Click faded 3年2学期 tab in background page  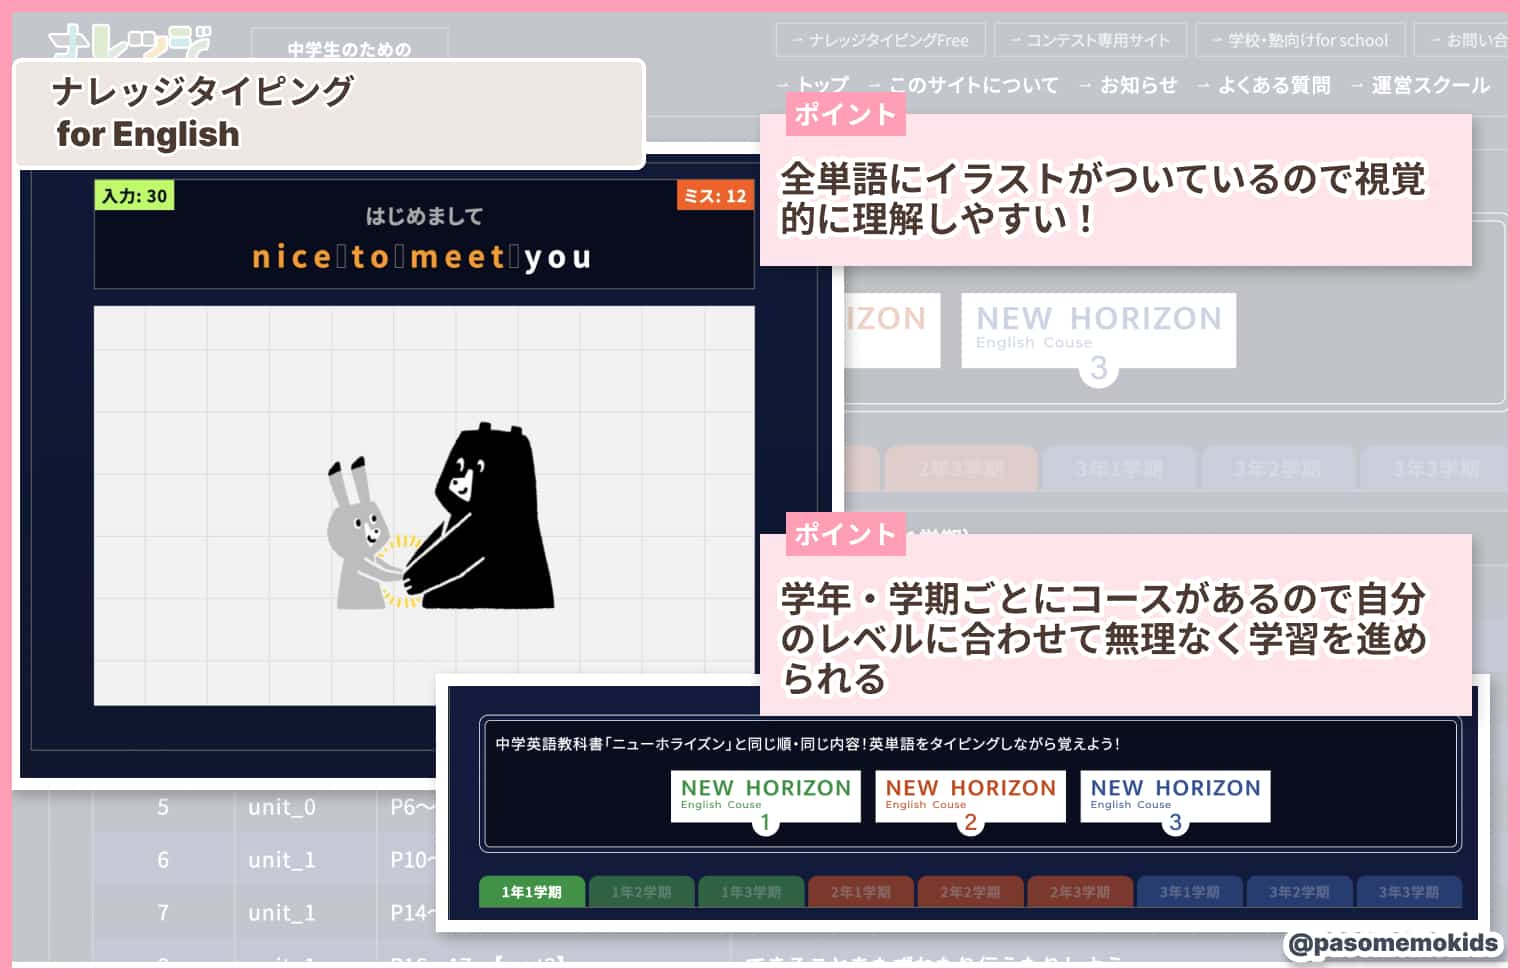point(1277,468)
